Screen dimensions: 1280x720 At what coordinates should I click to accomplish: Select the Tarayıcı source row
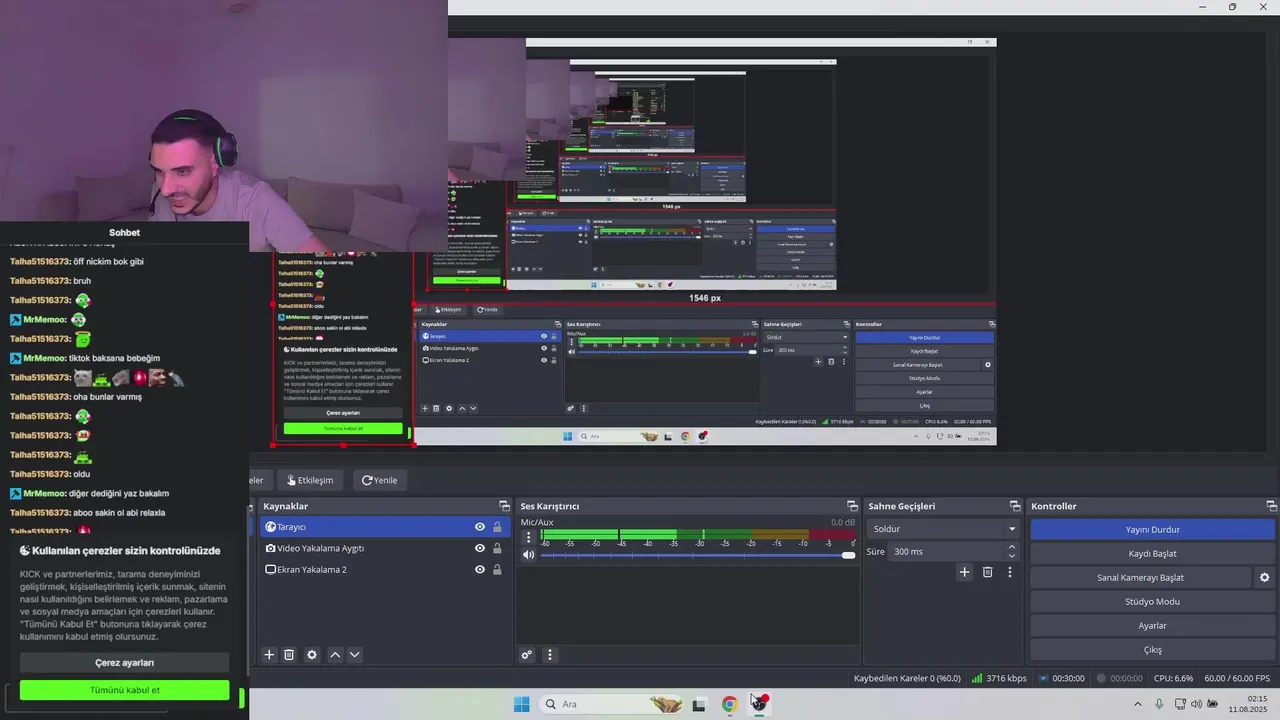click(x=384, y=527)
